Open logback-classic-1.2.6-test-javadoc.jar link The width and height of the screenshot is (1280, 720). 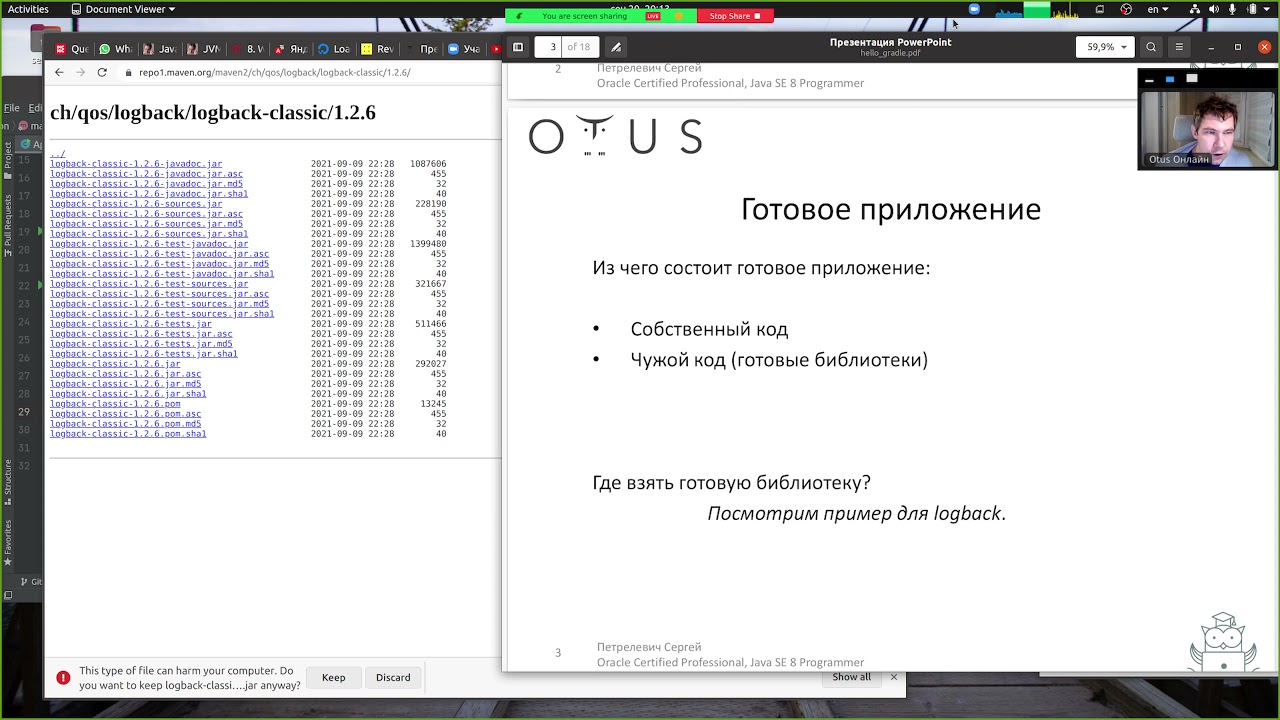point(149,244)
